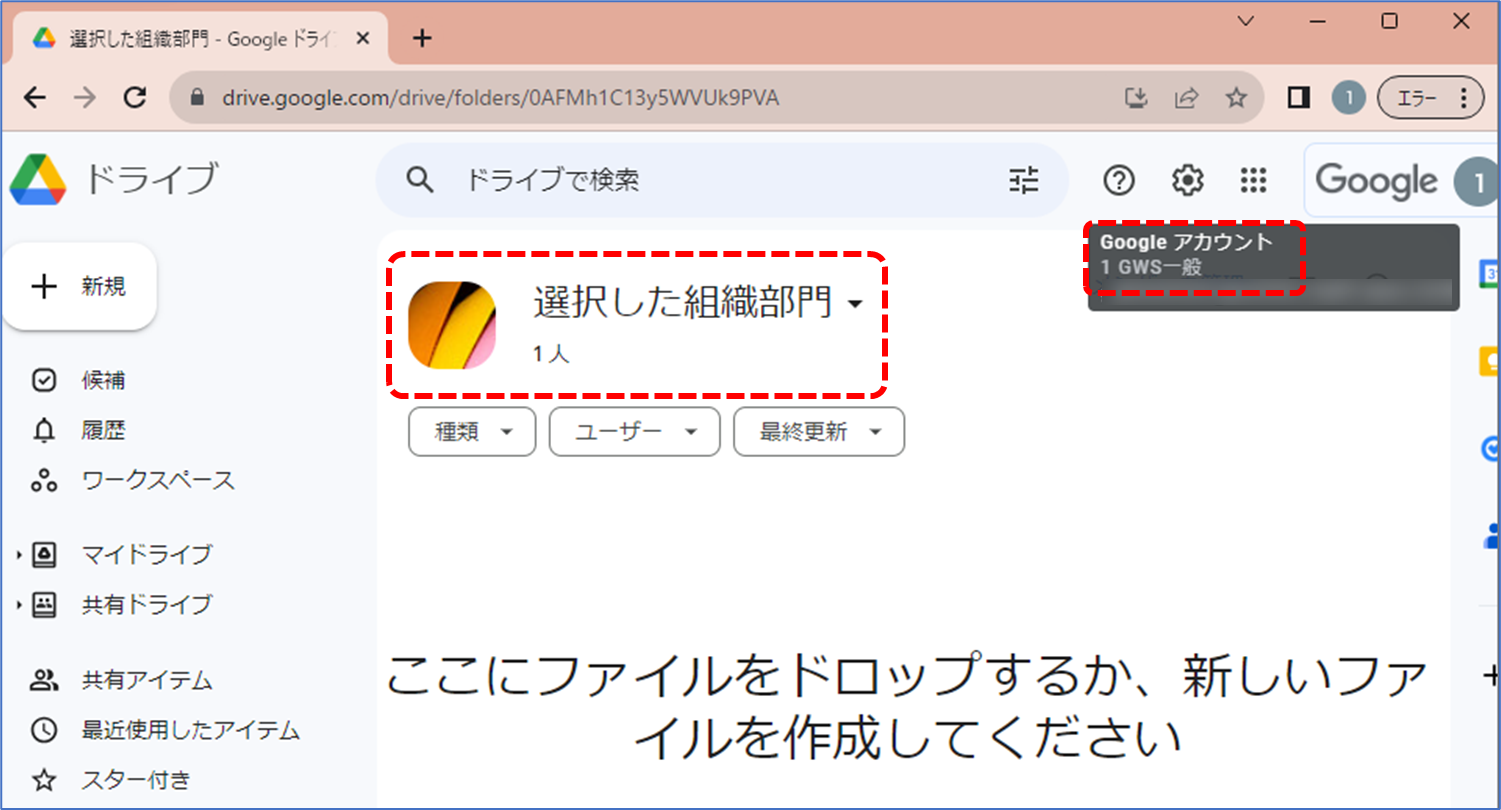Click the Google Drive logo
Screen dimensions: 1501x810
coord(38,180)
